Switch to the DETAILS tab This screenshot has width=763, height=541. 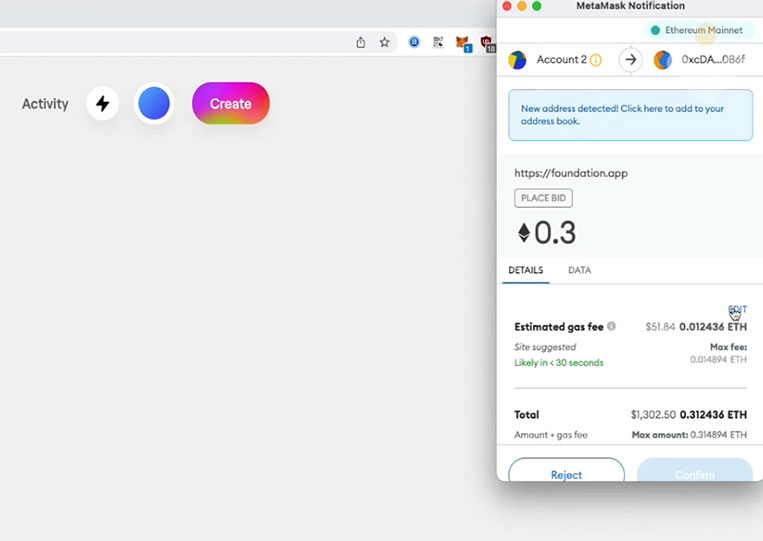526,270
